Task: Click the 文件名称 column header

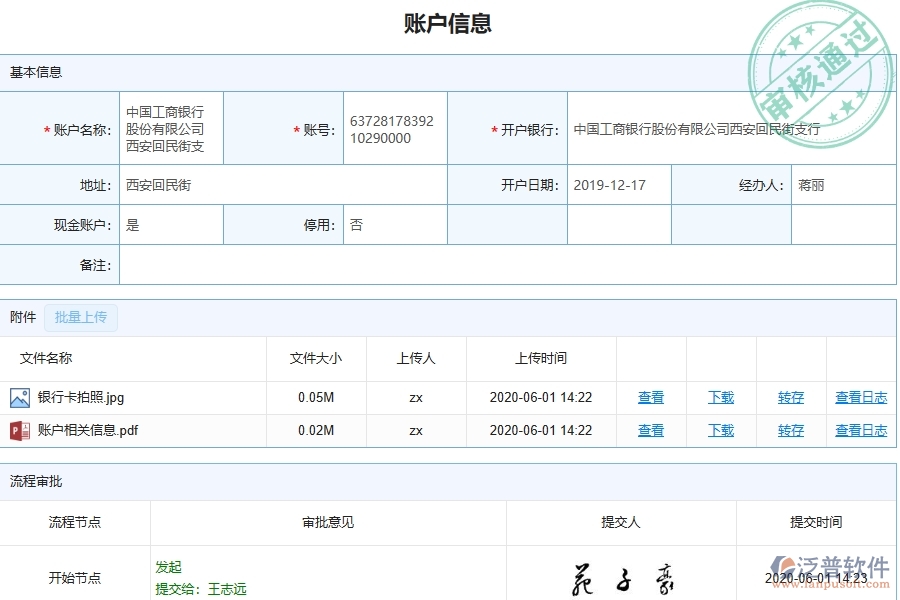Action: pyautogui.click(x=49, y=358)
